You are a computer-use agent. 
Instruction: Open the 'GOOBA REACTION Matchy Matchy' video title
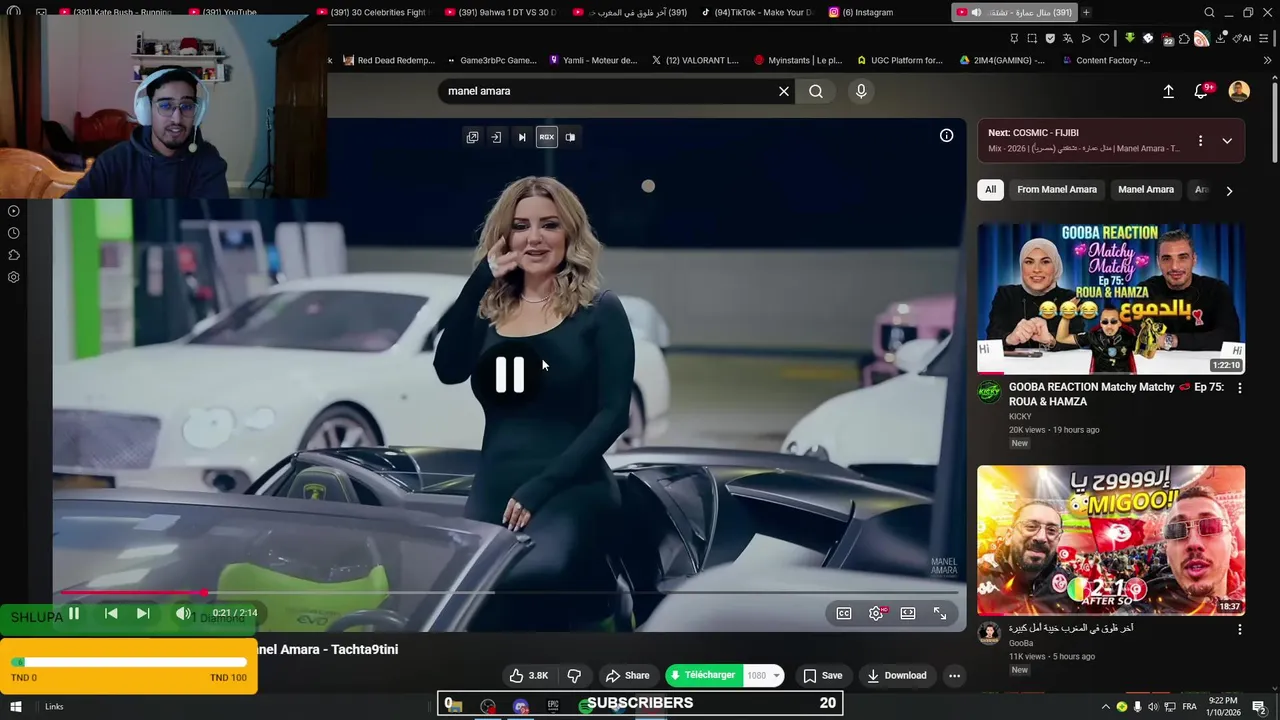[x=1116, y=394]
